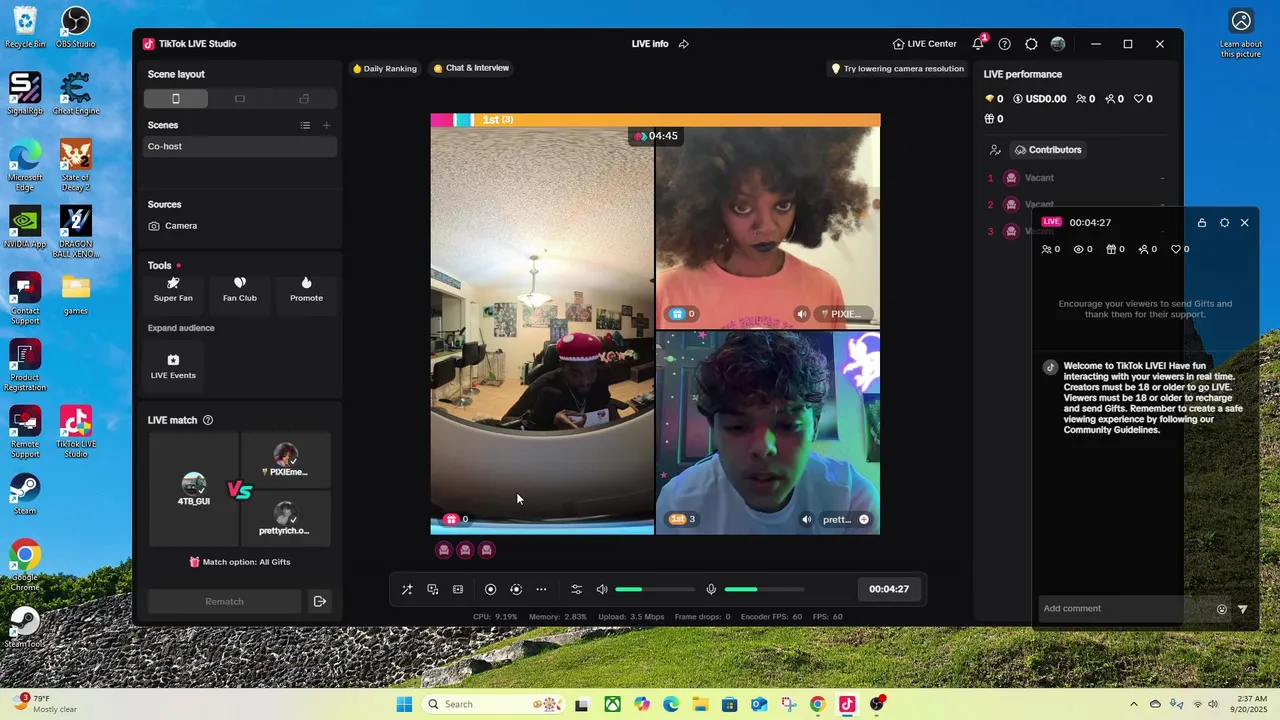Open LIVE match help question icon
This screenshot has width=1280, height=720.
[x=208, y=420]
